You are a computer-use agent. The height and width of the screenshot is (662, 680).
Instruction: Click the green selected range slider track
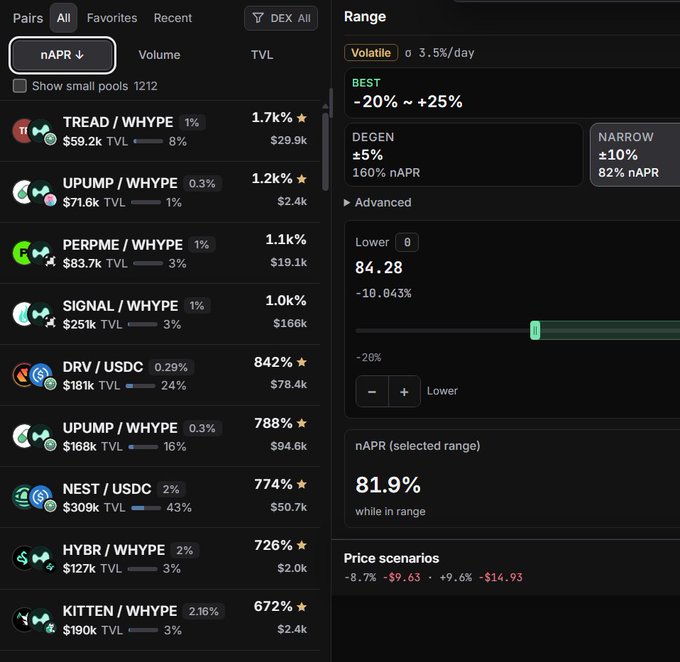(x=610, y=331)
